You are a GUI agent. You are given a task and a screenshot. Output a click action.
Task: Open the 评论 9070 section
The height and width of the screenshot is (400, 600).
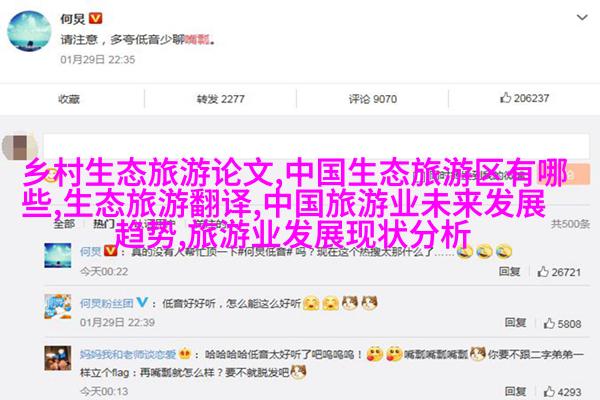tap(372, 99)
